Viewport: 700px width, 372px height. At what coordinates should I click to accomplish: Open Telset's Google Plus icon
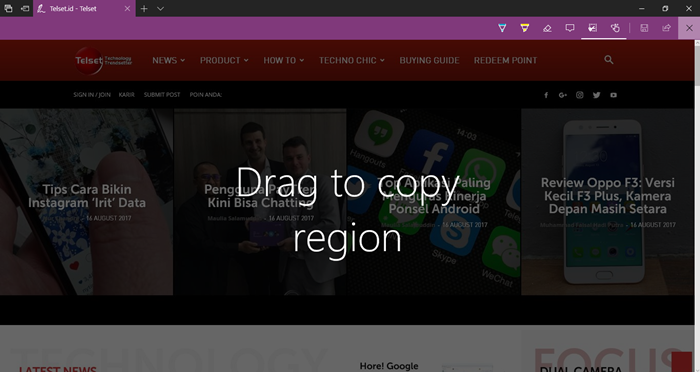pos(562,95)
